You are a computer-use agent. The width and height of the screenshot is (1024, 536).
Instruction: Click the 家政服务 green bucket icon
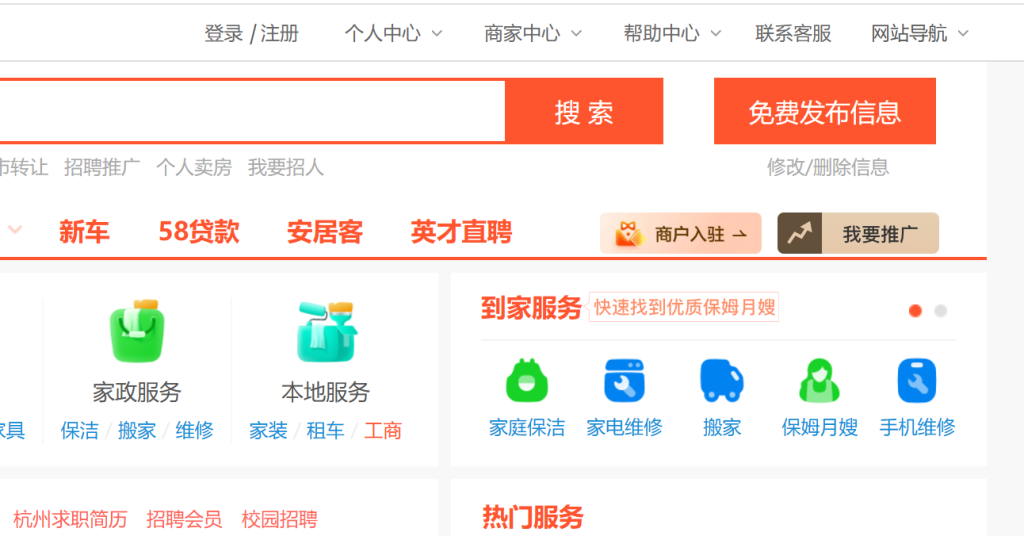[136, 331]
